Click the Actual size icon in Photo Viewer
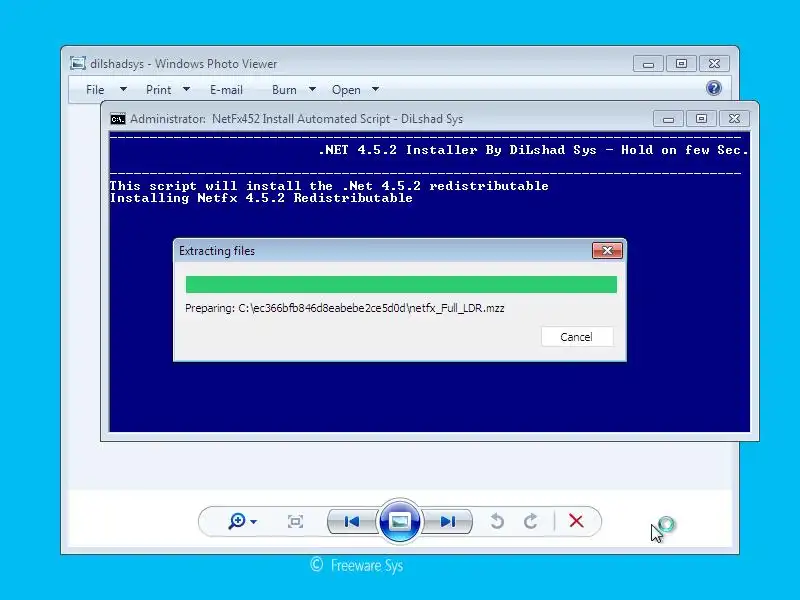Image resolution: width=800 pixels, height=600 pixels. pos(295,521)
